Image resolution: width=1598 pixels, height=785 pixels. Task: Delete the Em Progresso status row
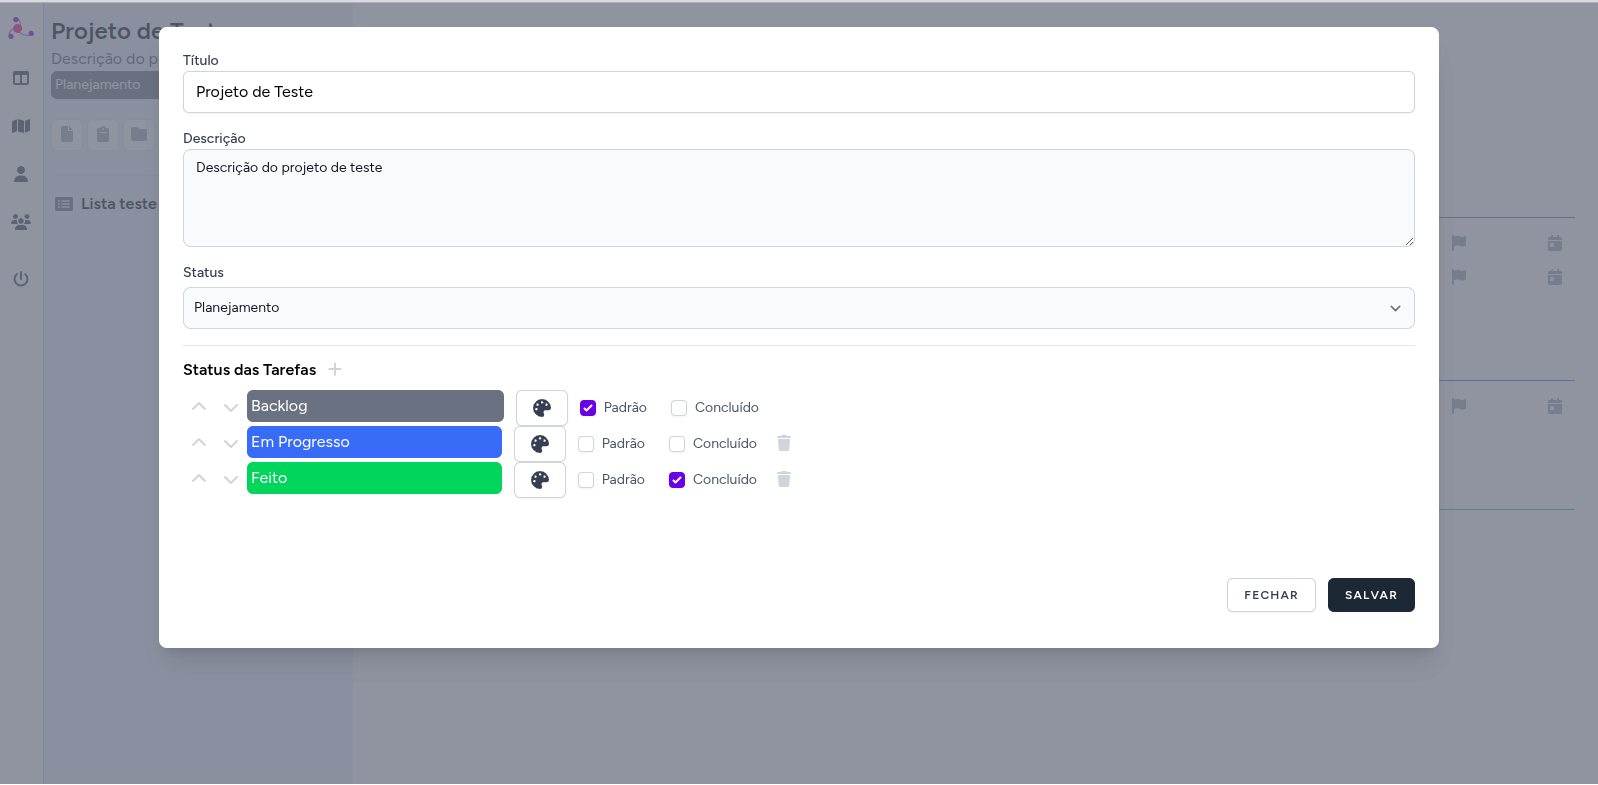(784, 443)
